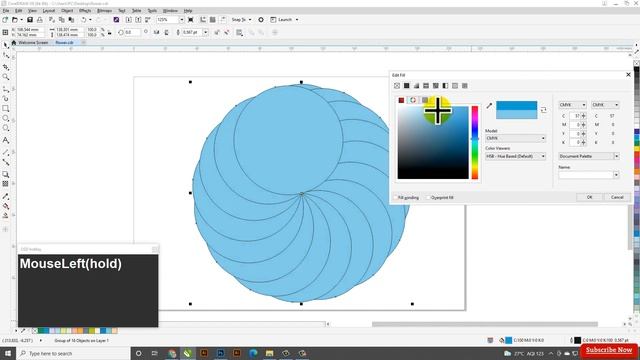Open the first CMYK model dropdown
Image resolution: width=640 pixels, height=360 pixels.
pyautogui.click(x=572, y=105)
